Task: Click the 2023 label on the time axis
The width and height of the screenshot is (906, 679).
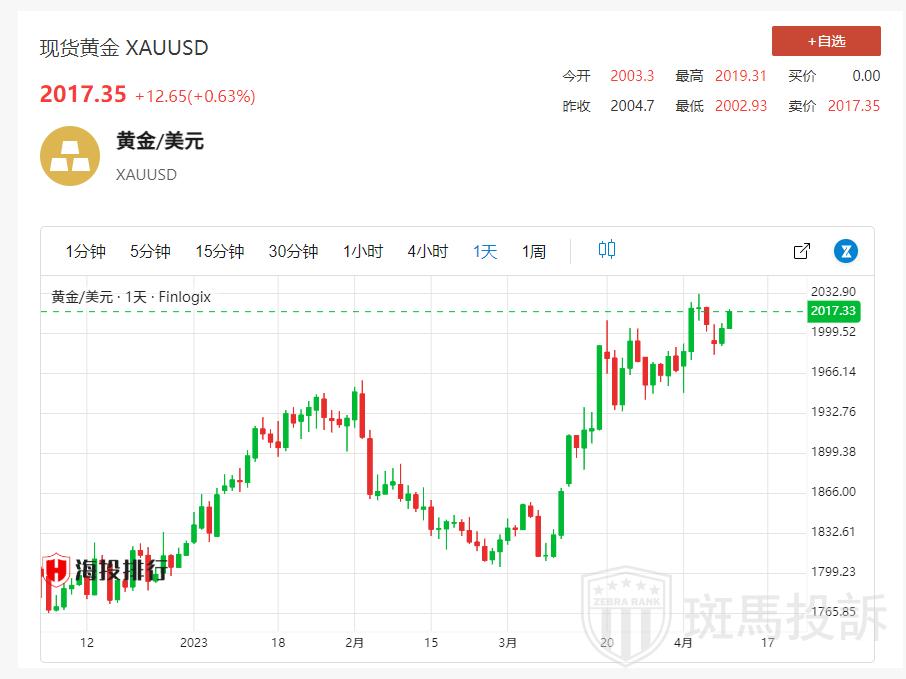Action: (193, 642)
